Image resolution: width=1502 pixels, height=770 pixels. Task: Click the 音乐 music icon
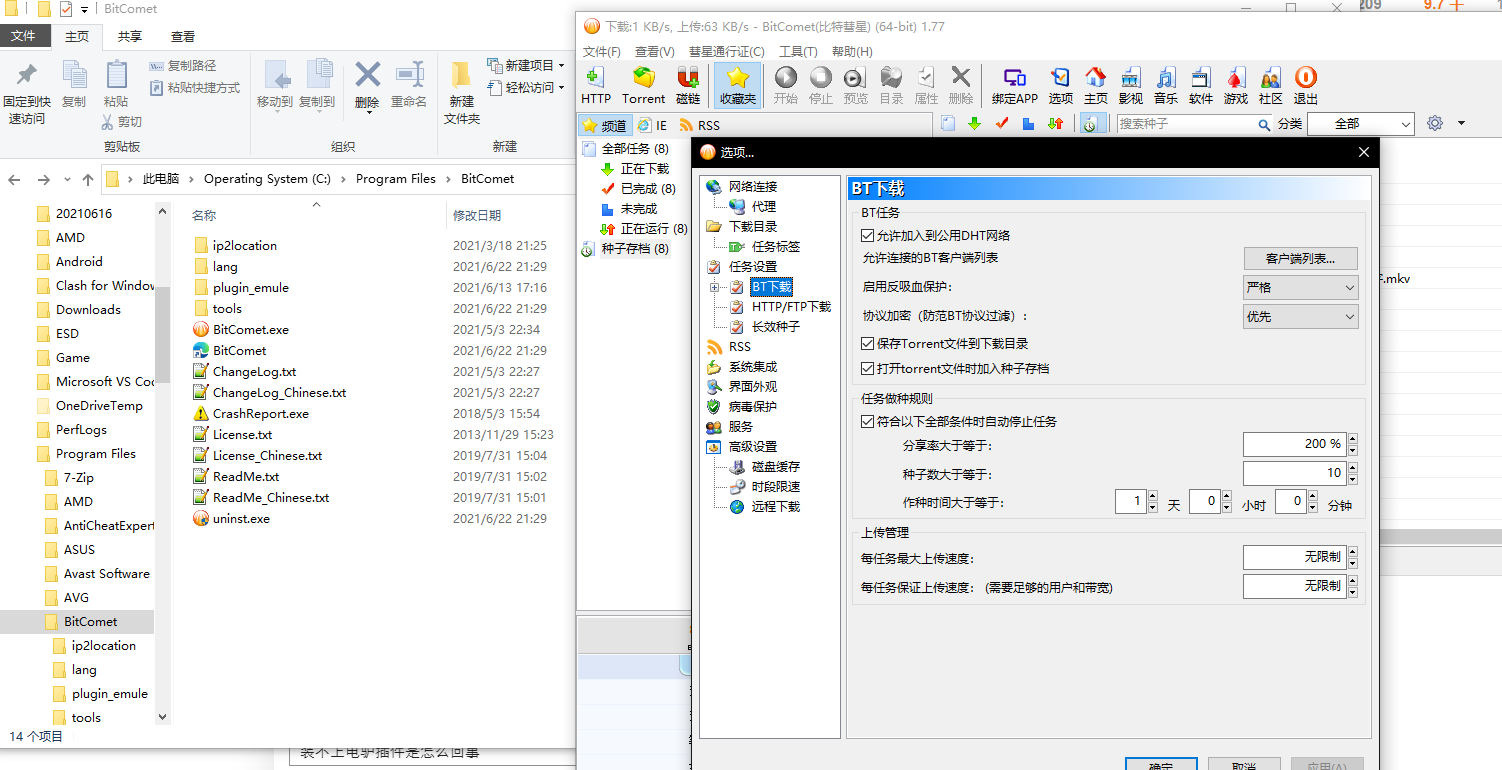click(1166, 86)
